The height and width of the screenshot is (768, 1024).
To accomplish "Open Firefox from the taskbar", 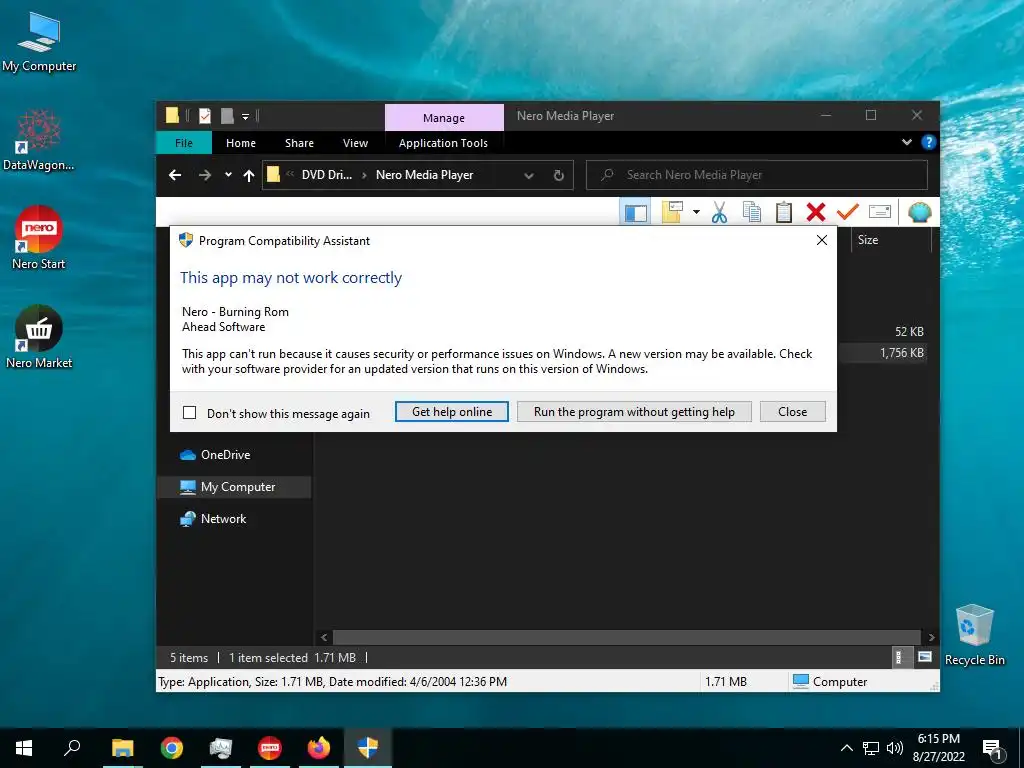I will point(319,748).
